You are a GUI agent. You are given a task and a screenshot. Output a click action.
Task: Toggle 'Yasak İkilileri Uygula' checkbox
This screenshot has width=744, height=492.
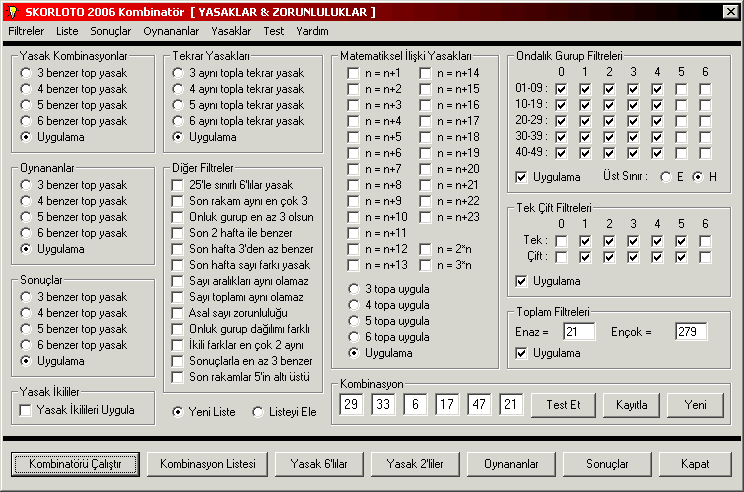(26, 410)
